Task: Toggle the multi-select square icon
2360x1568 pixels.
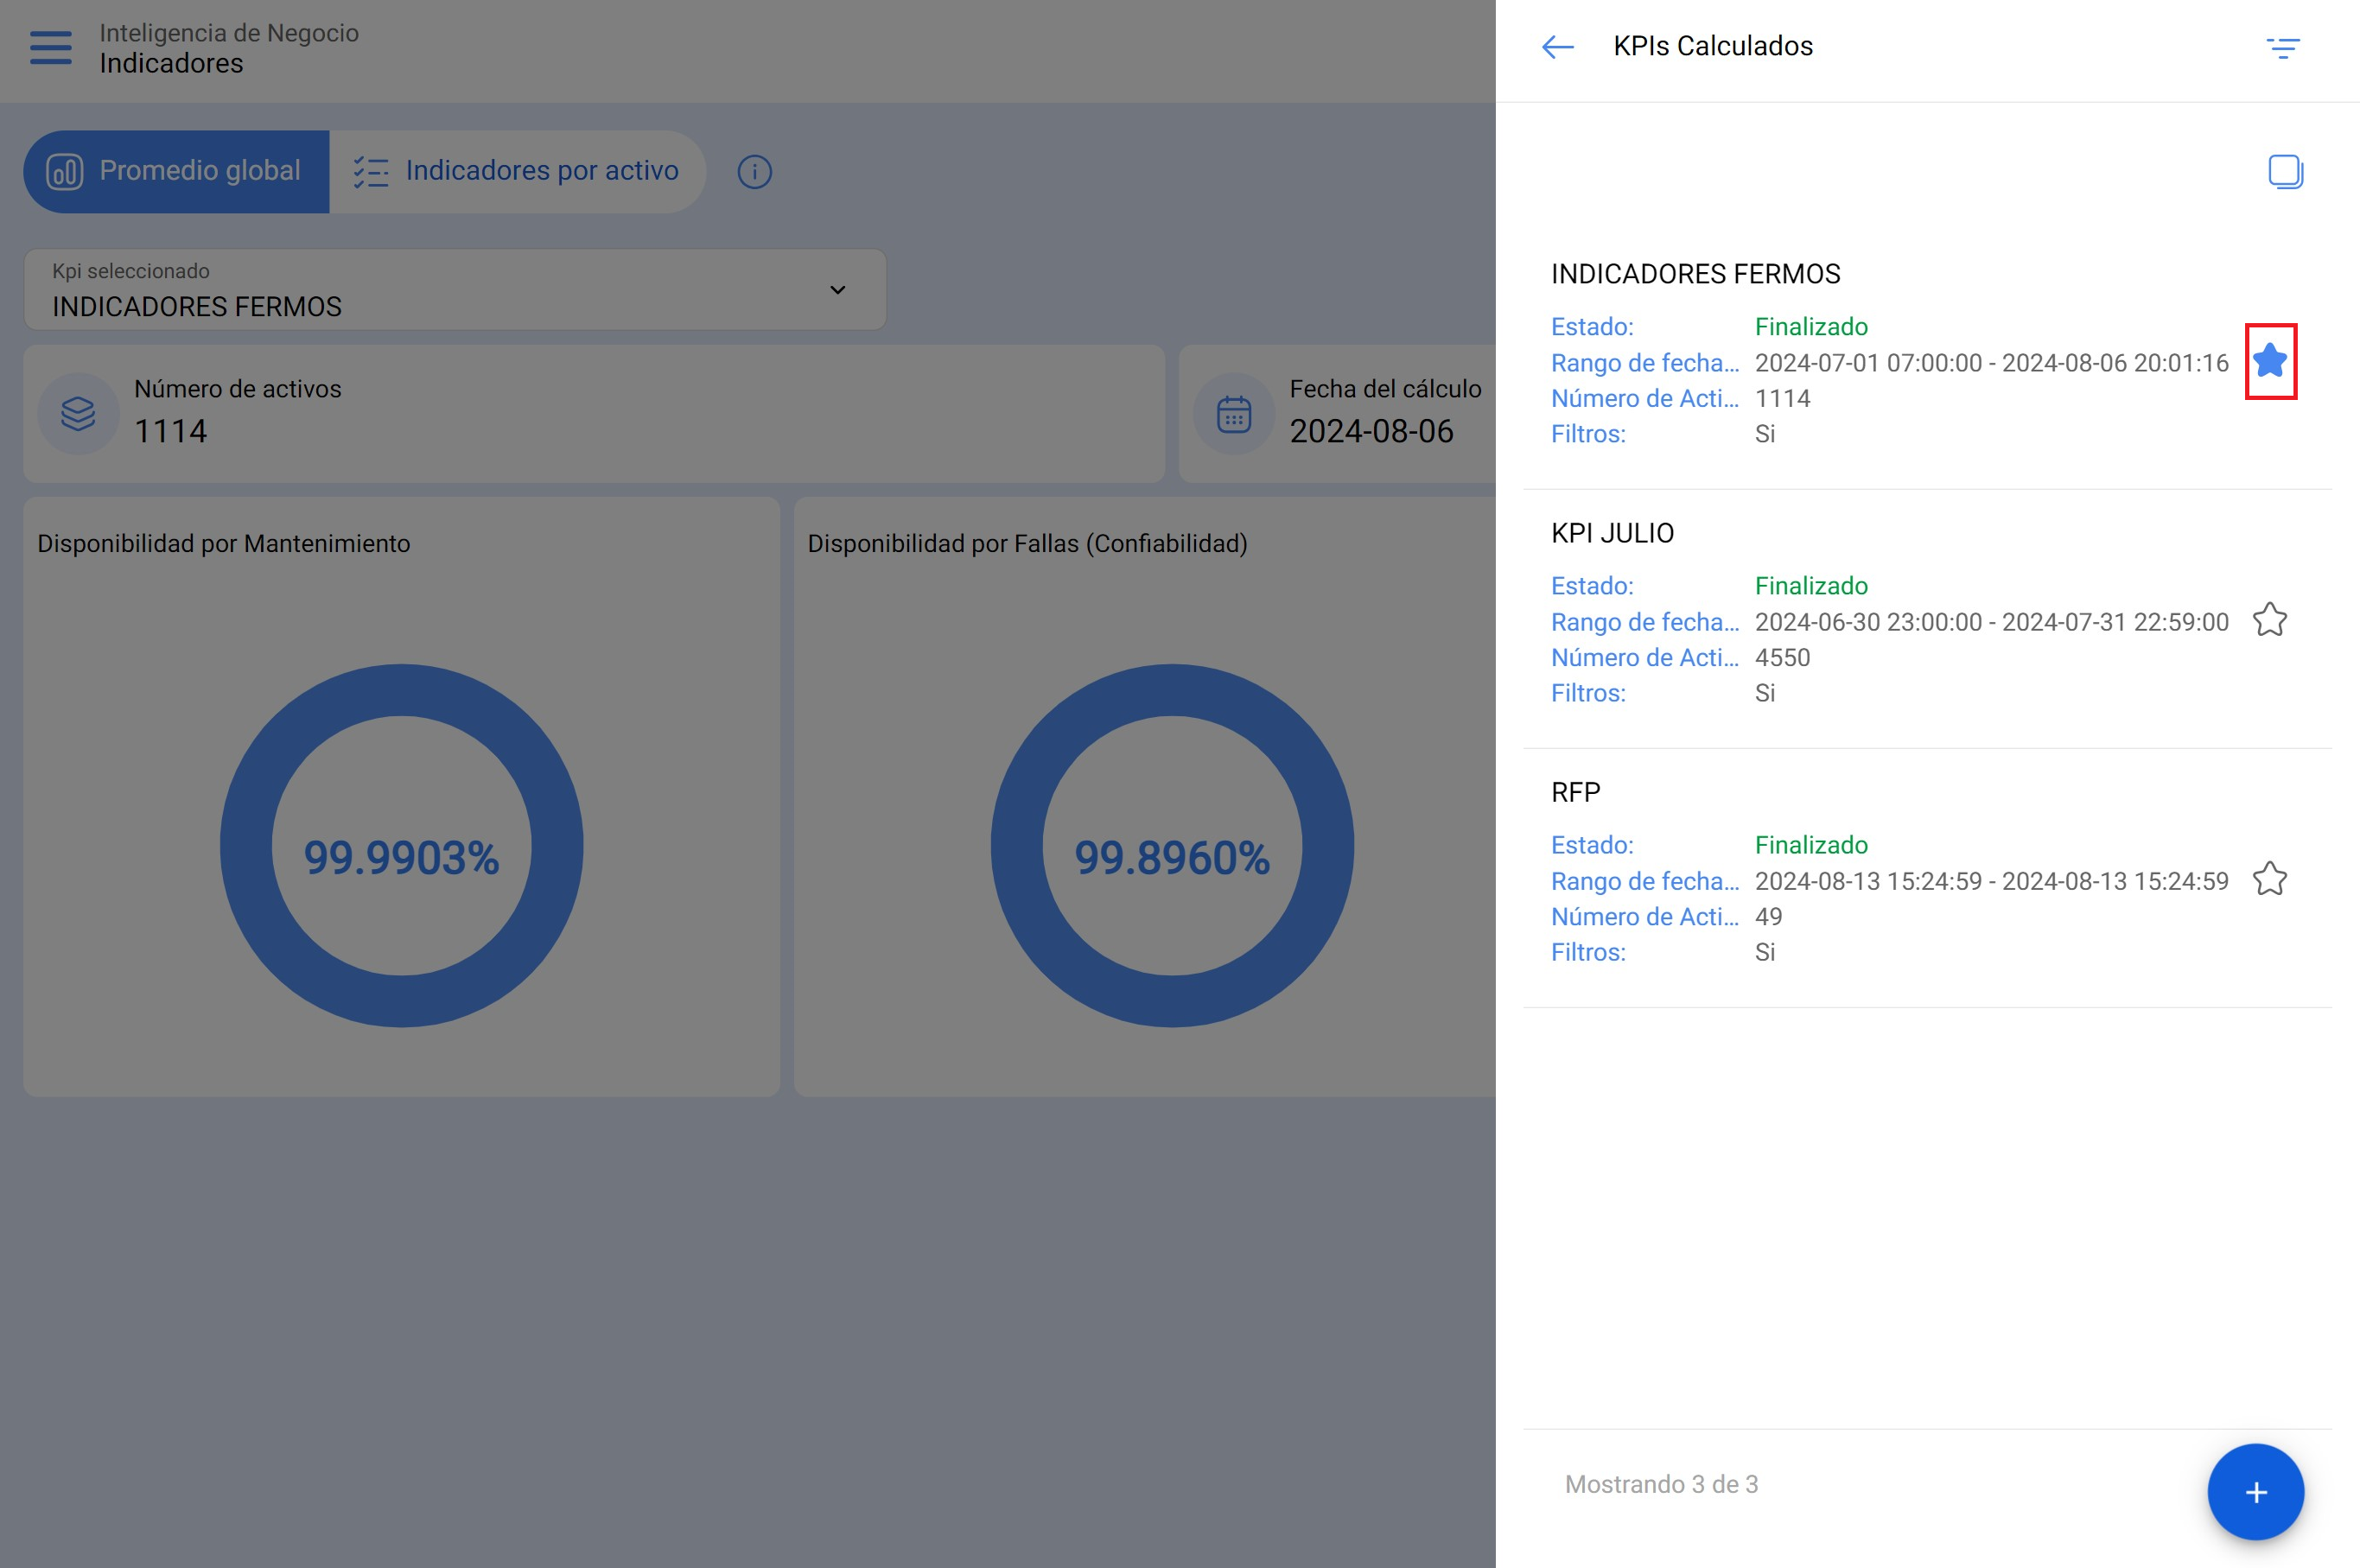Action: point(2285,172)
